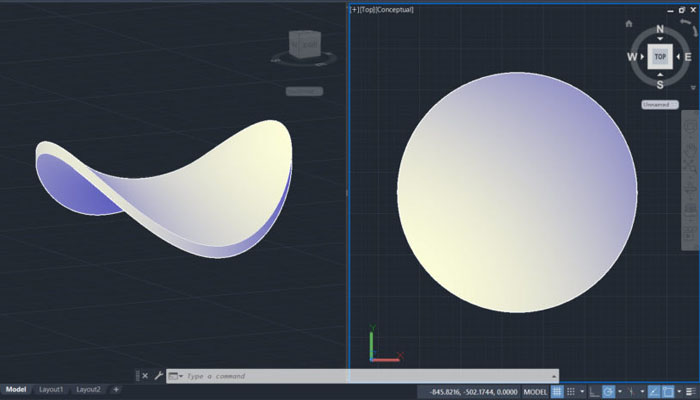
Task: Click the Type a command input field
Action: coord(300,376)
